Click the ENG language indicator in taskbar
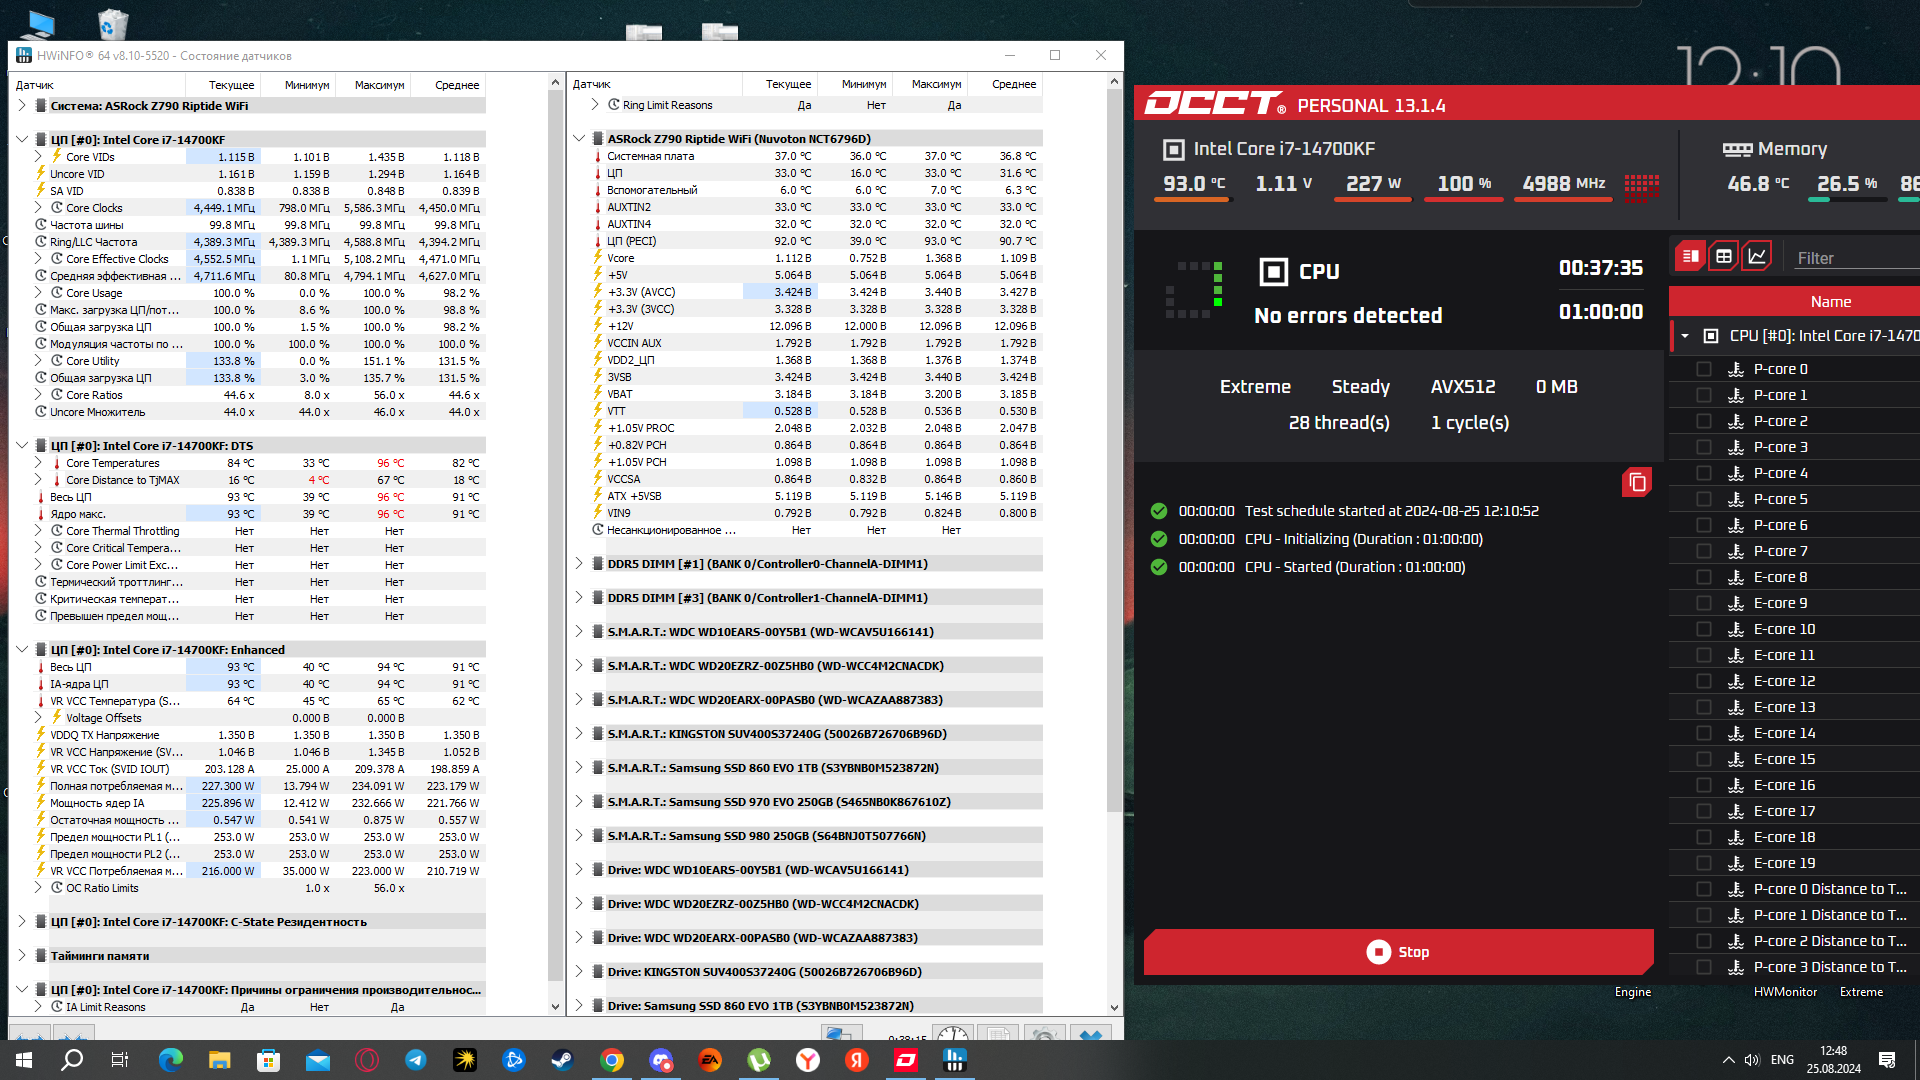The image size is (1920, 1080). 1782,1060
